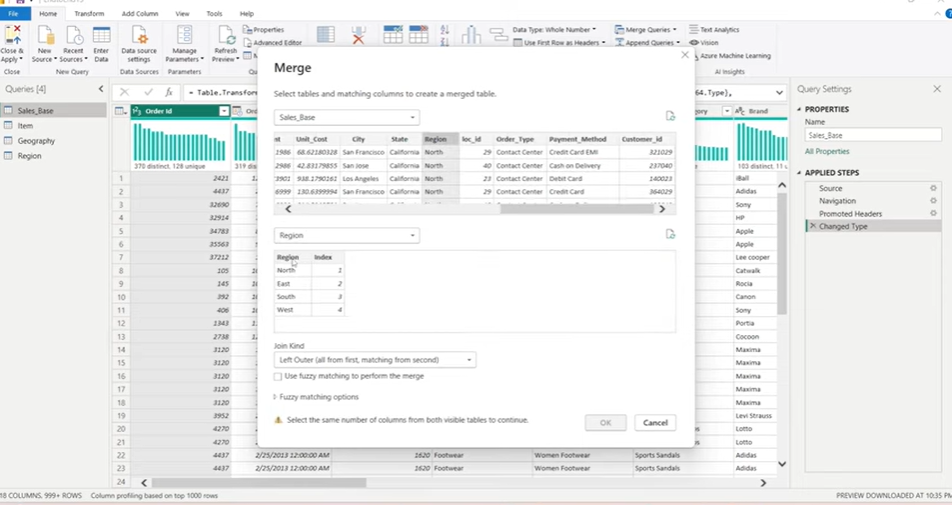The height and width of the screenshot is (505, 952).
Task: Collapse the Queries pane arrow
Action: [x=101, y=89]
